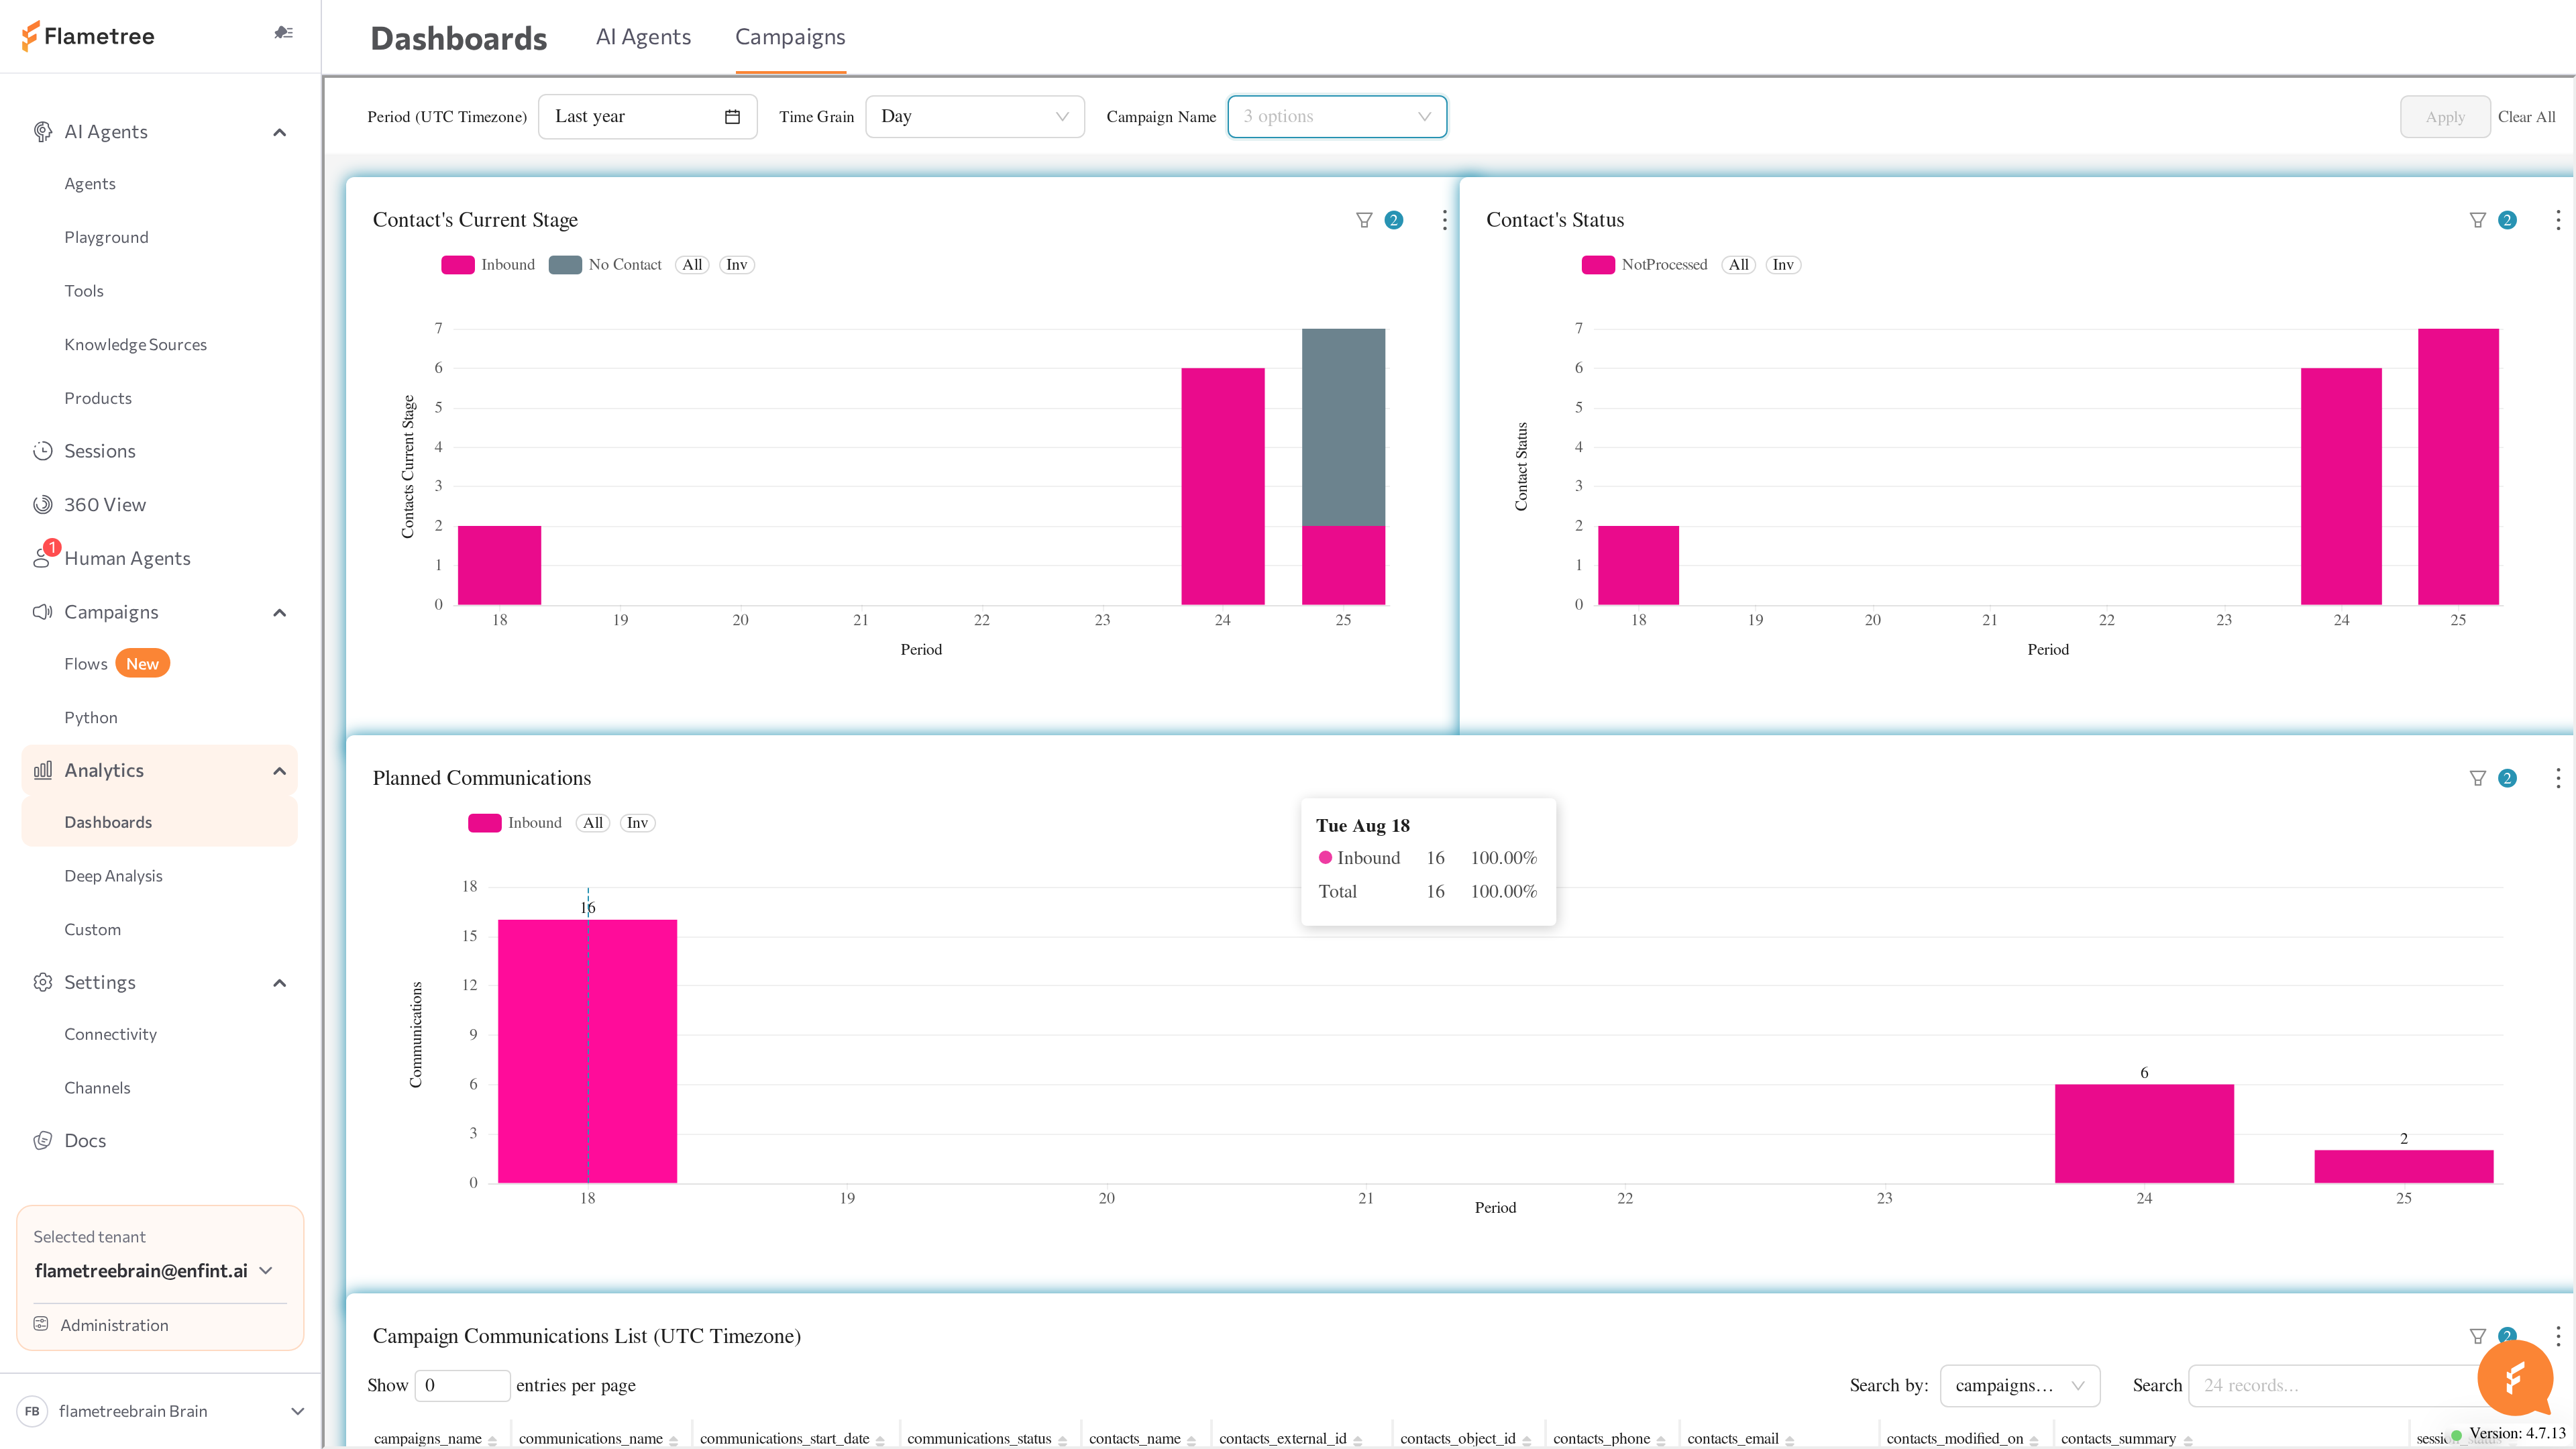This screenshot has width=2576, height=1449.
Task: Open three-dot menu on Contact's Status
Action: (x=2558, y=220)
